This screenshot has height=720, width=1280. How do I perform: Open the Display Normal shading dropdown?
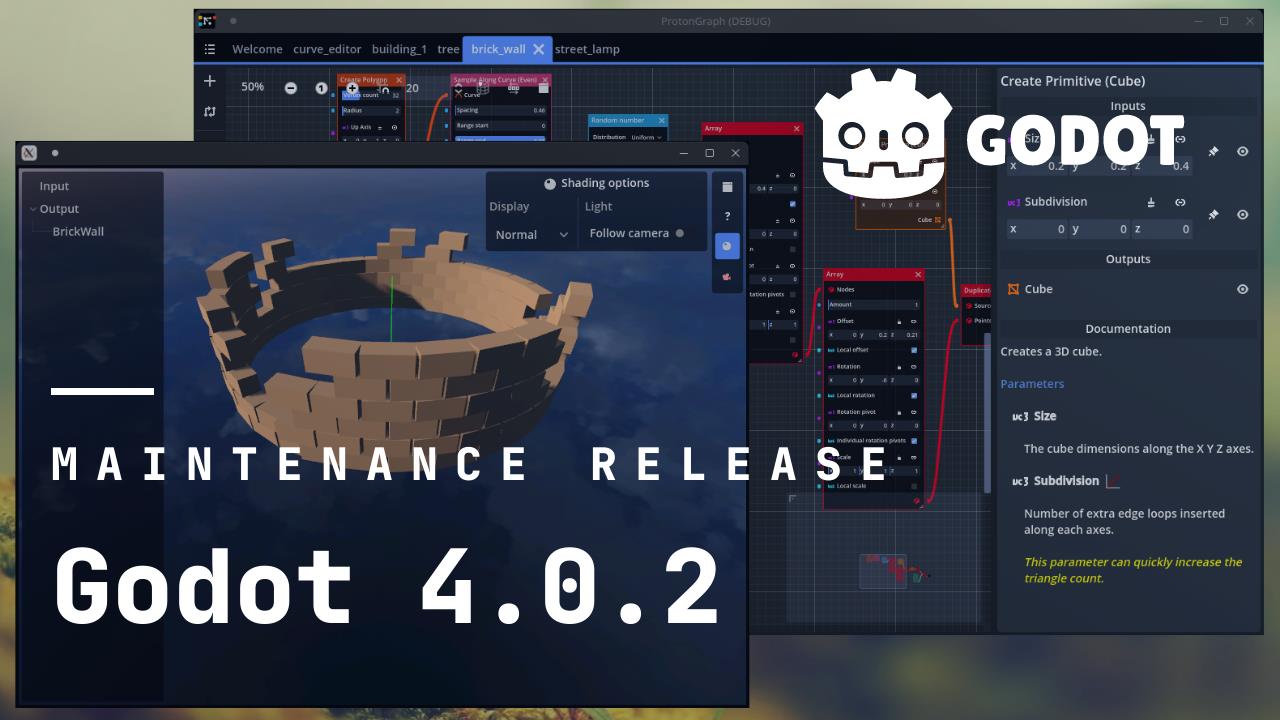point(530,234)
